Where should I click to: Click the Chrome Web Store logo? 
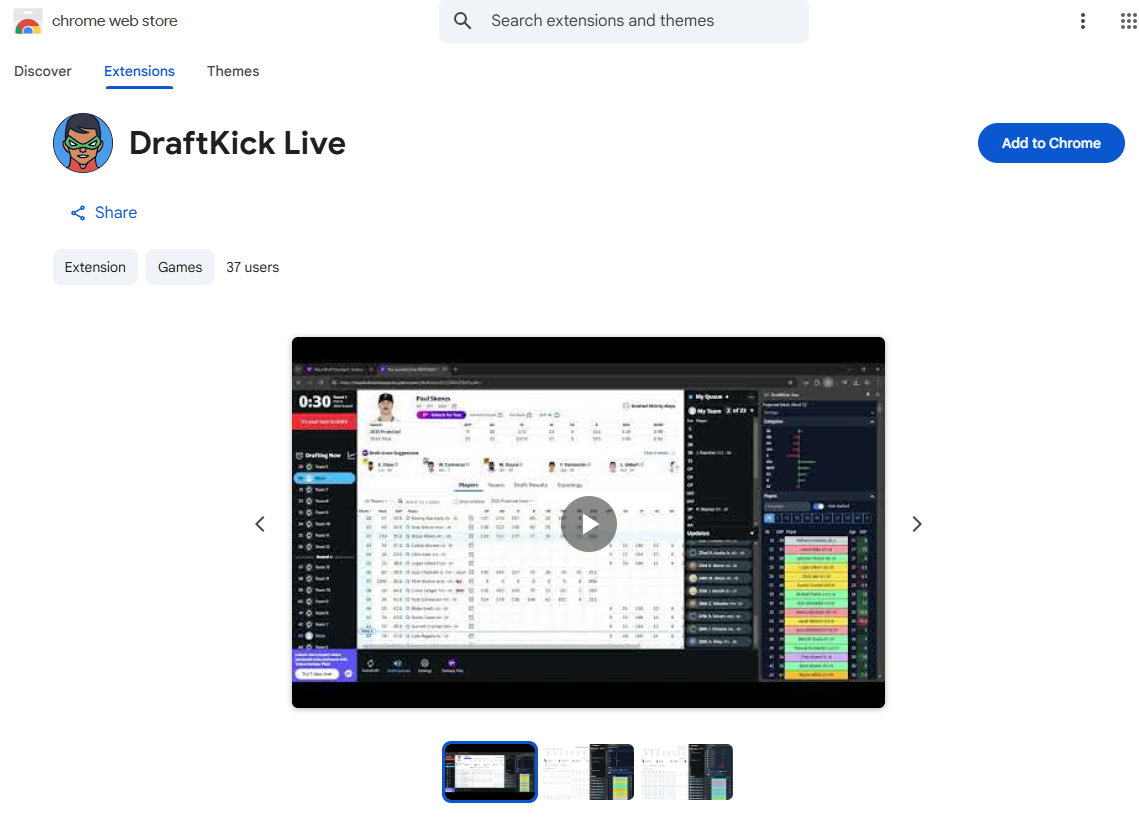pos(28,20)
